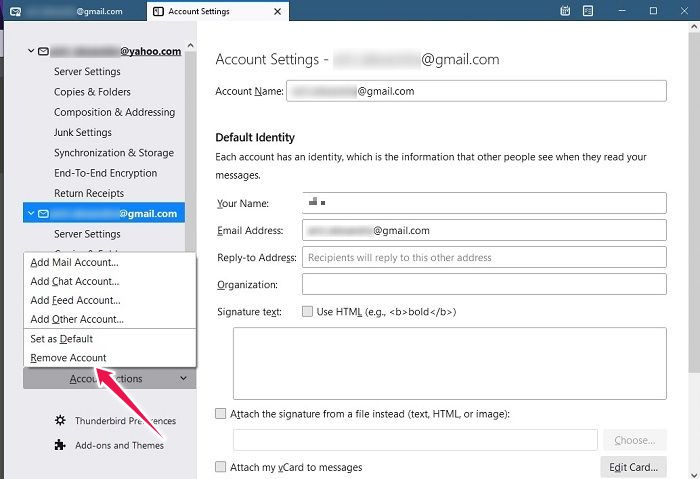This screenshot has height=479, width=700.
Task: Click the signature file path field
Action: tap(415, 440)
